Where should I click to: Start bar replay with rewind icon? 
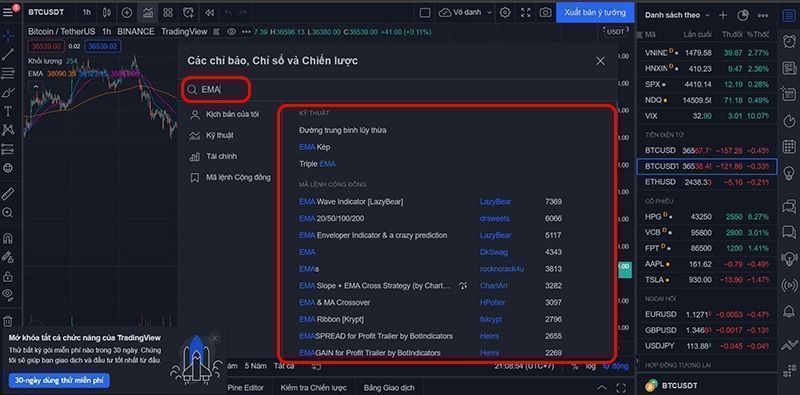[209, 12]
